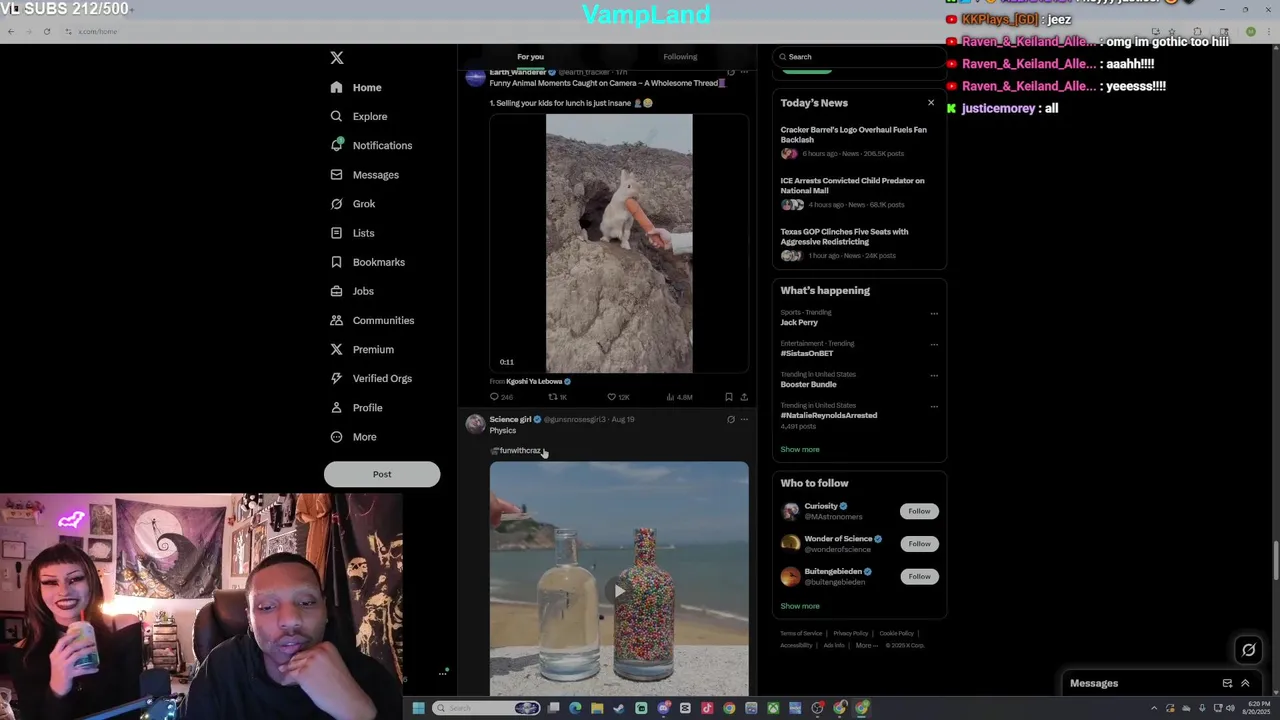Click the Grok icon on Science girl post
1280x720 pixels.
tap(731, 420)
